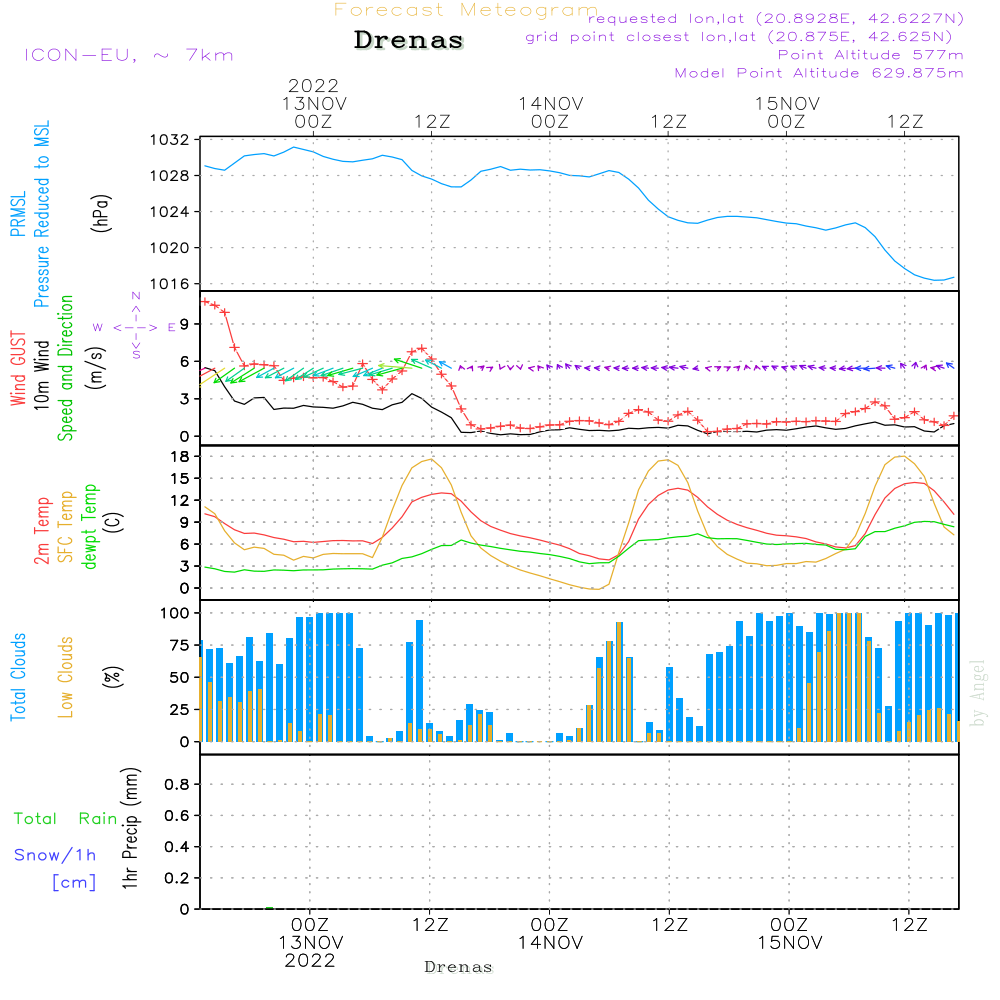The image size is (1000, 1000).
Task: Click the top '13NOV 00Z' time marker
Action: [x=314, y=112]
